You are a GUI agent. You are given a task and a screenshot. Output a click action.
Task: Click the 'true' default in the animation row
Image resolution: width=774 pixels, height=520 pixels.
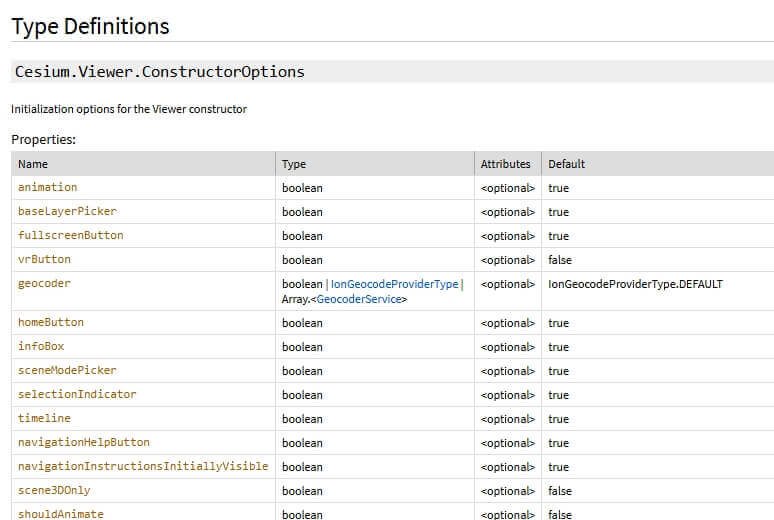pos(558,188)
